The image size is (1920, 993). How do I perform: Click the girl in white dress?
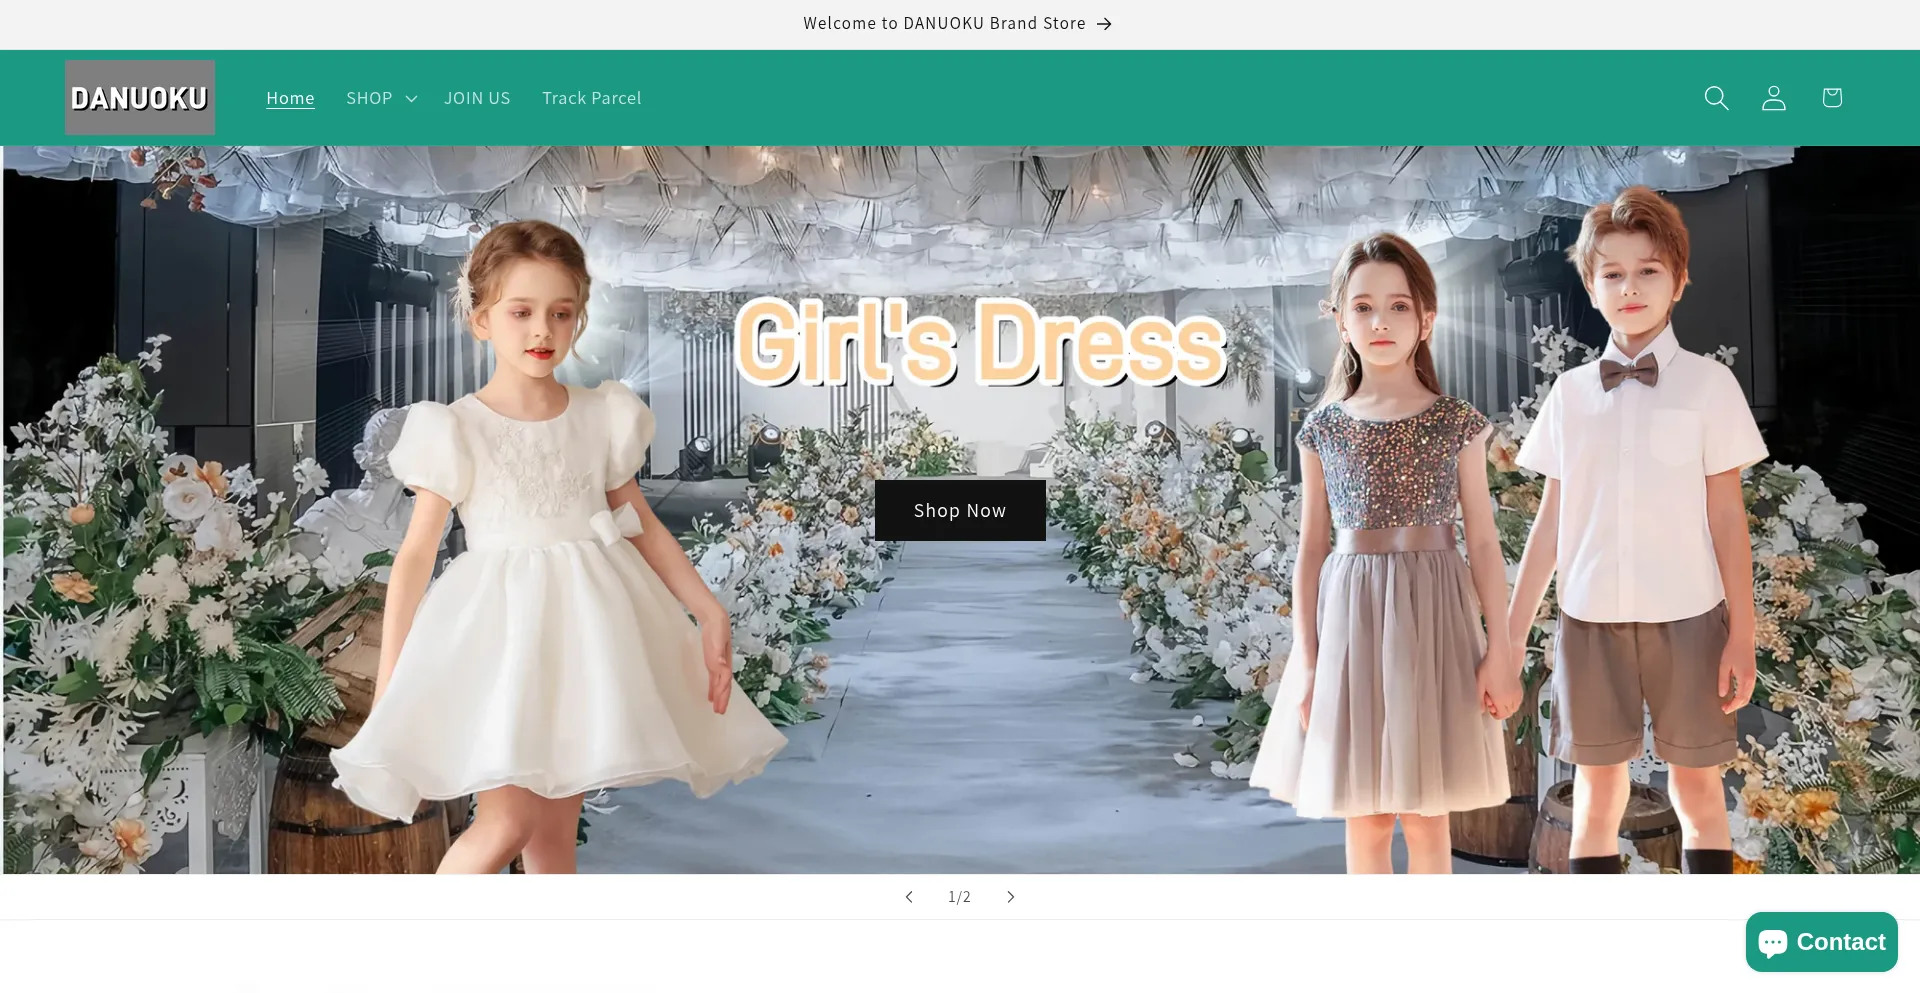click(540, 560)
